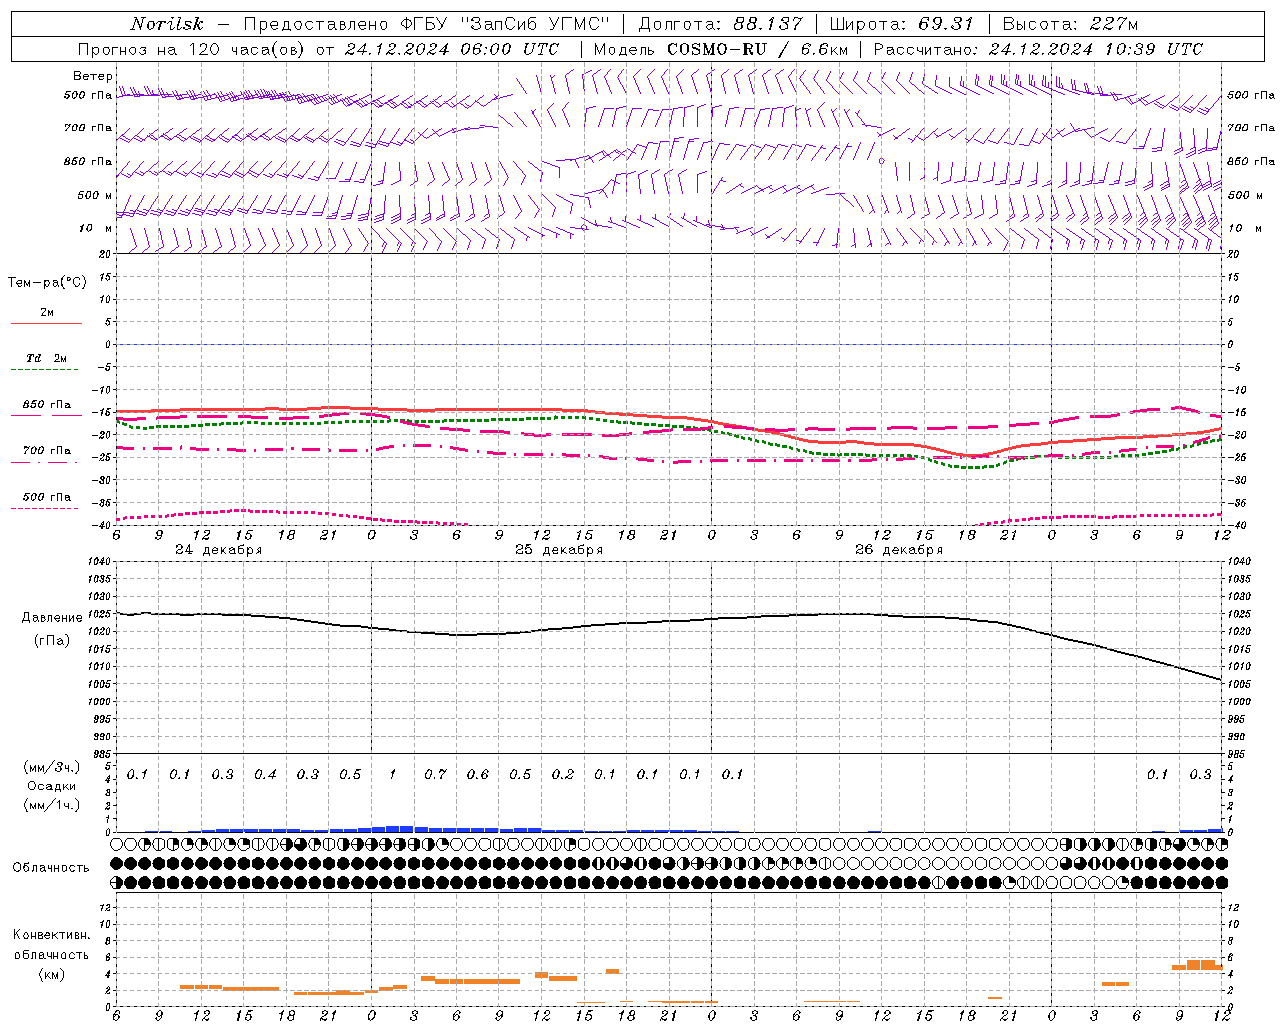Click "Рассчитано: 24.12.2024 10:39 UTC" text

1038,49
